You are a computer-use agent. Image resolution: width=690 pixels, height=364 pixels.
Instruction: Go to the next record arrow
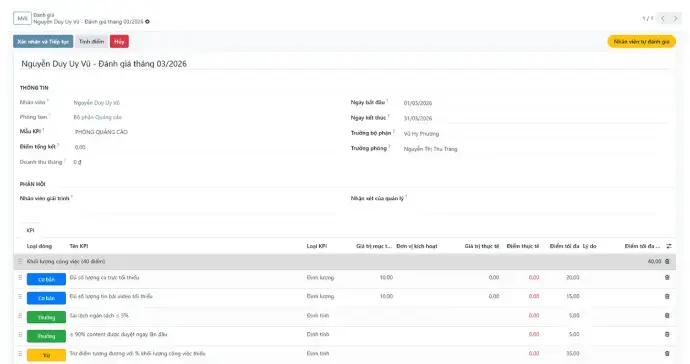click(675, 18)
